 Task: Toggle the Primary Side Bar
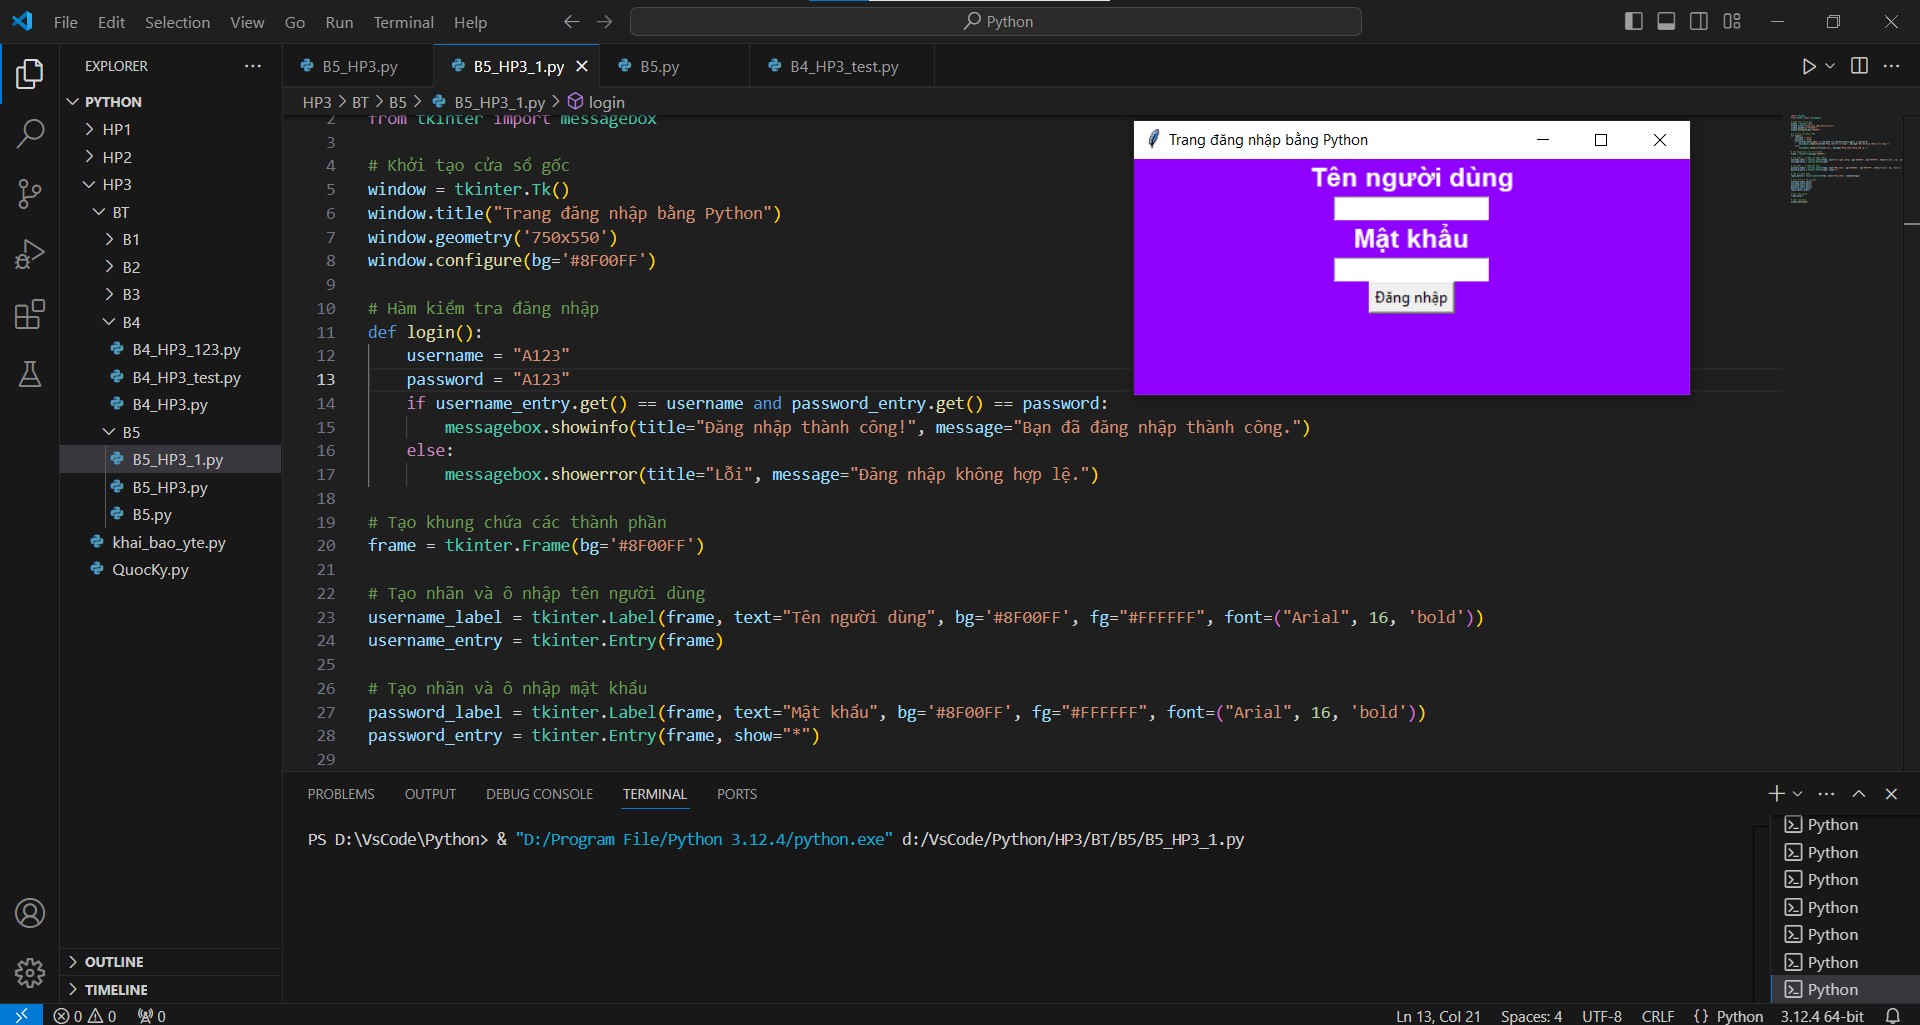[x=1633, y=21]
